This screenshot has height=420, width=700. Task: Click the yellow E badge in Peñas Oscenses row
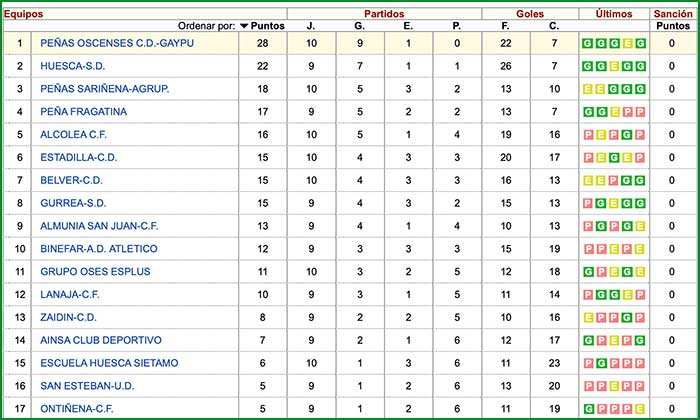click(627, 44)
